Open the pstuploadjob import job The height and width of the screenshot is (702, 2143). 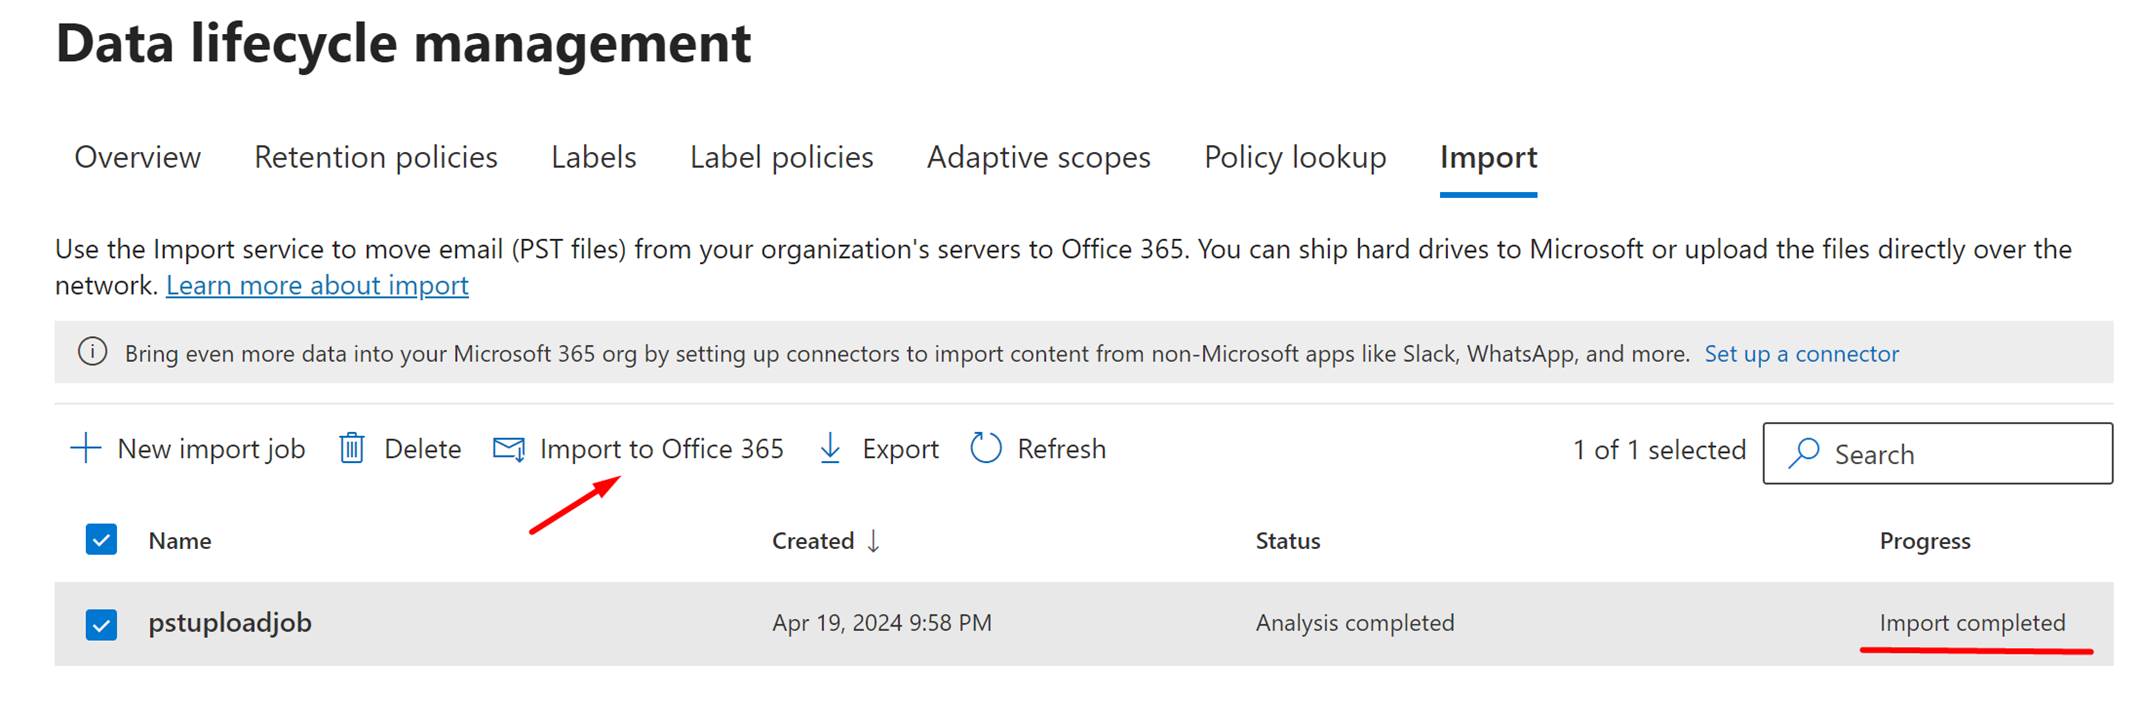point(230,623)
